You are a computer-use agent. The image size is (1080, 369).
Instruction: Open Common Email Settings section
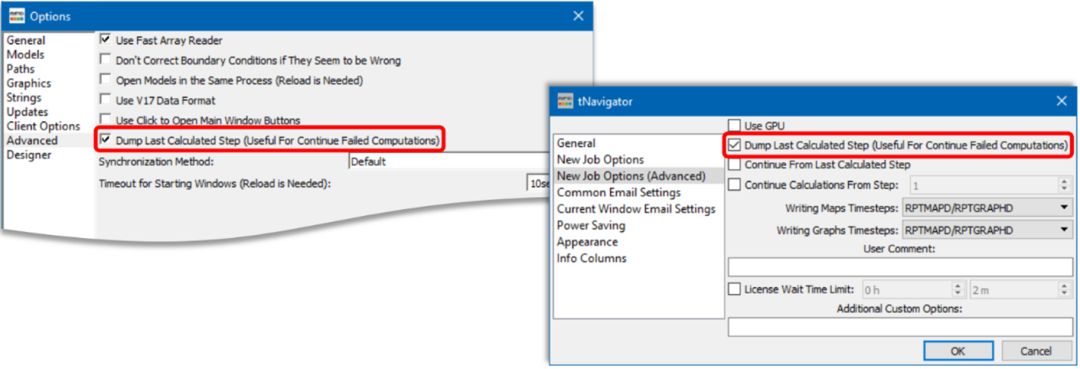coord(619,192)
